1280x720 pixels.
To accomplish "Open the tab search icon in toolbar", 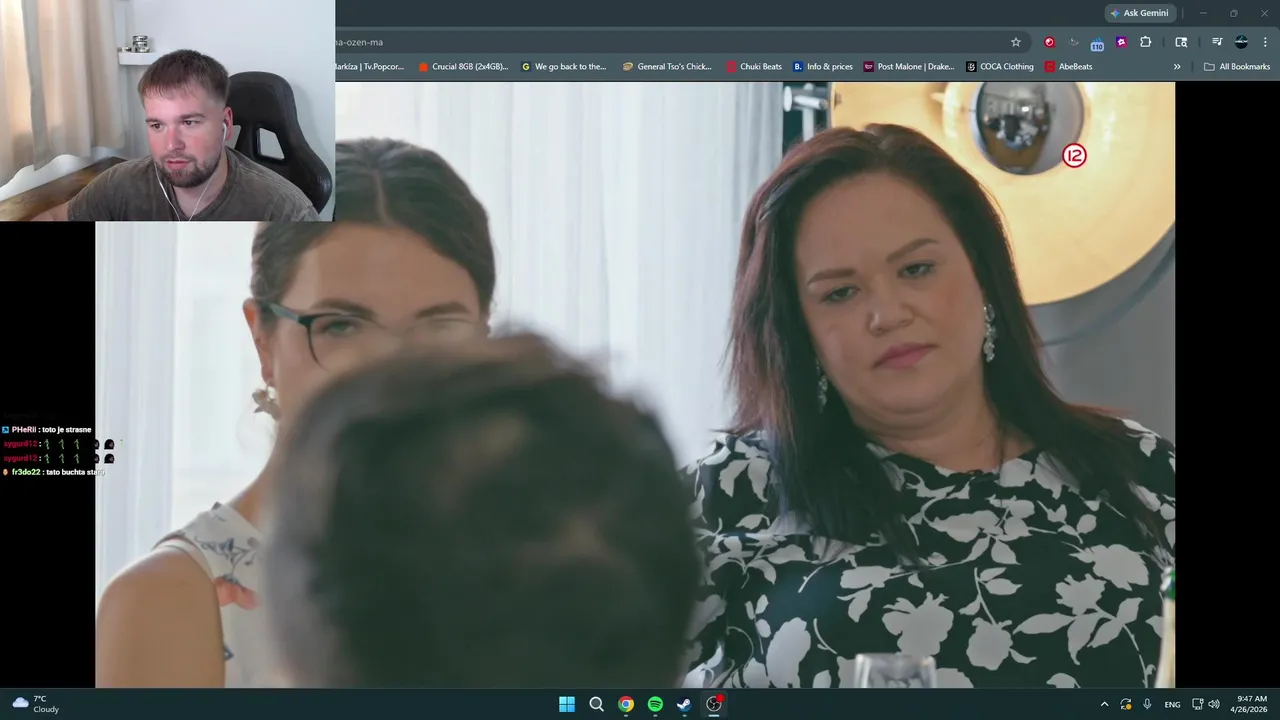I will coord(1181,42).
